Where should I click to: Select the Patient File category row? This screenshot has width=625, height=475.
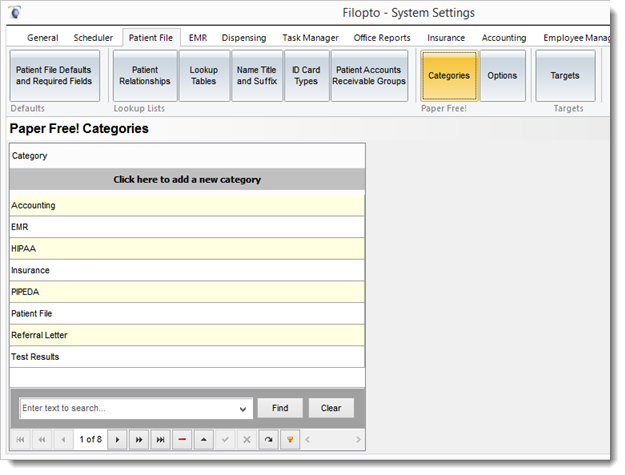point(187,314)
